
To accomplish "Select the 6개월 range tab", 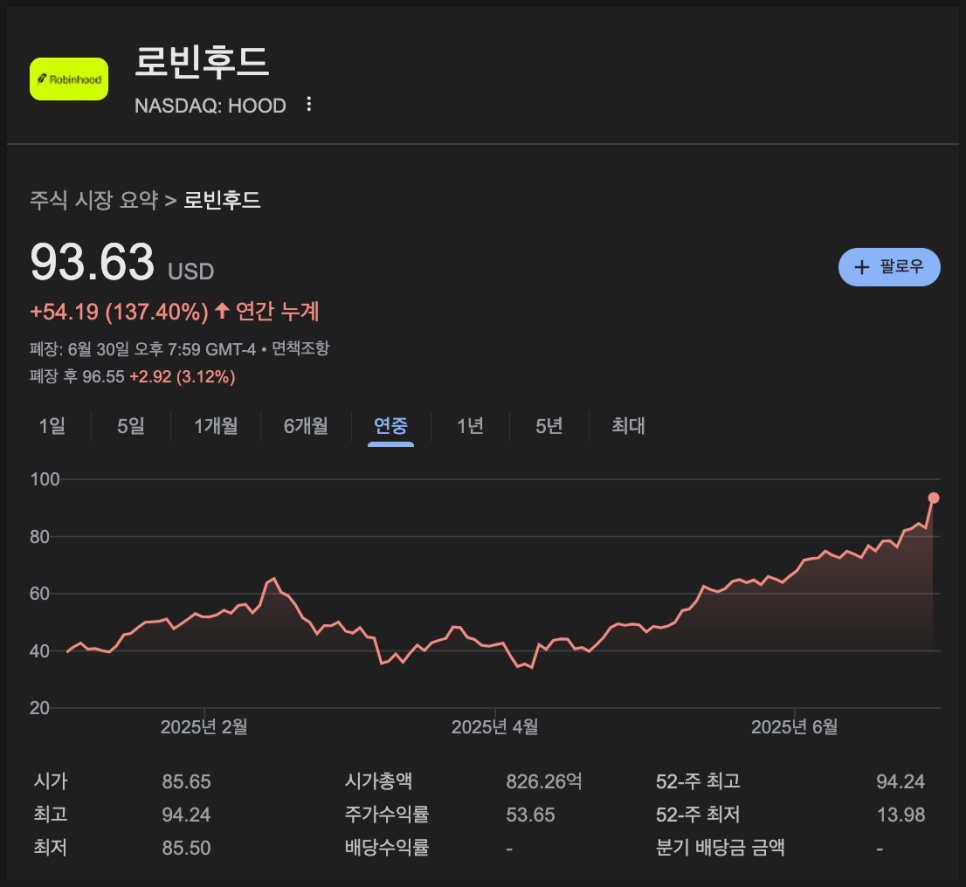I will tap(306, 426).
